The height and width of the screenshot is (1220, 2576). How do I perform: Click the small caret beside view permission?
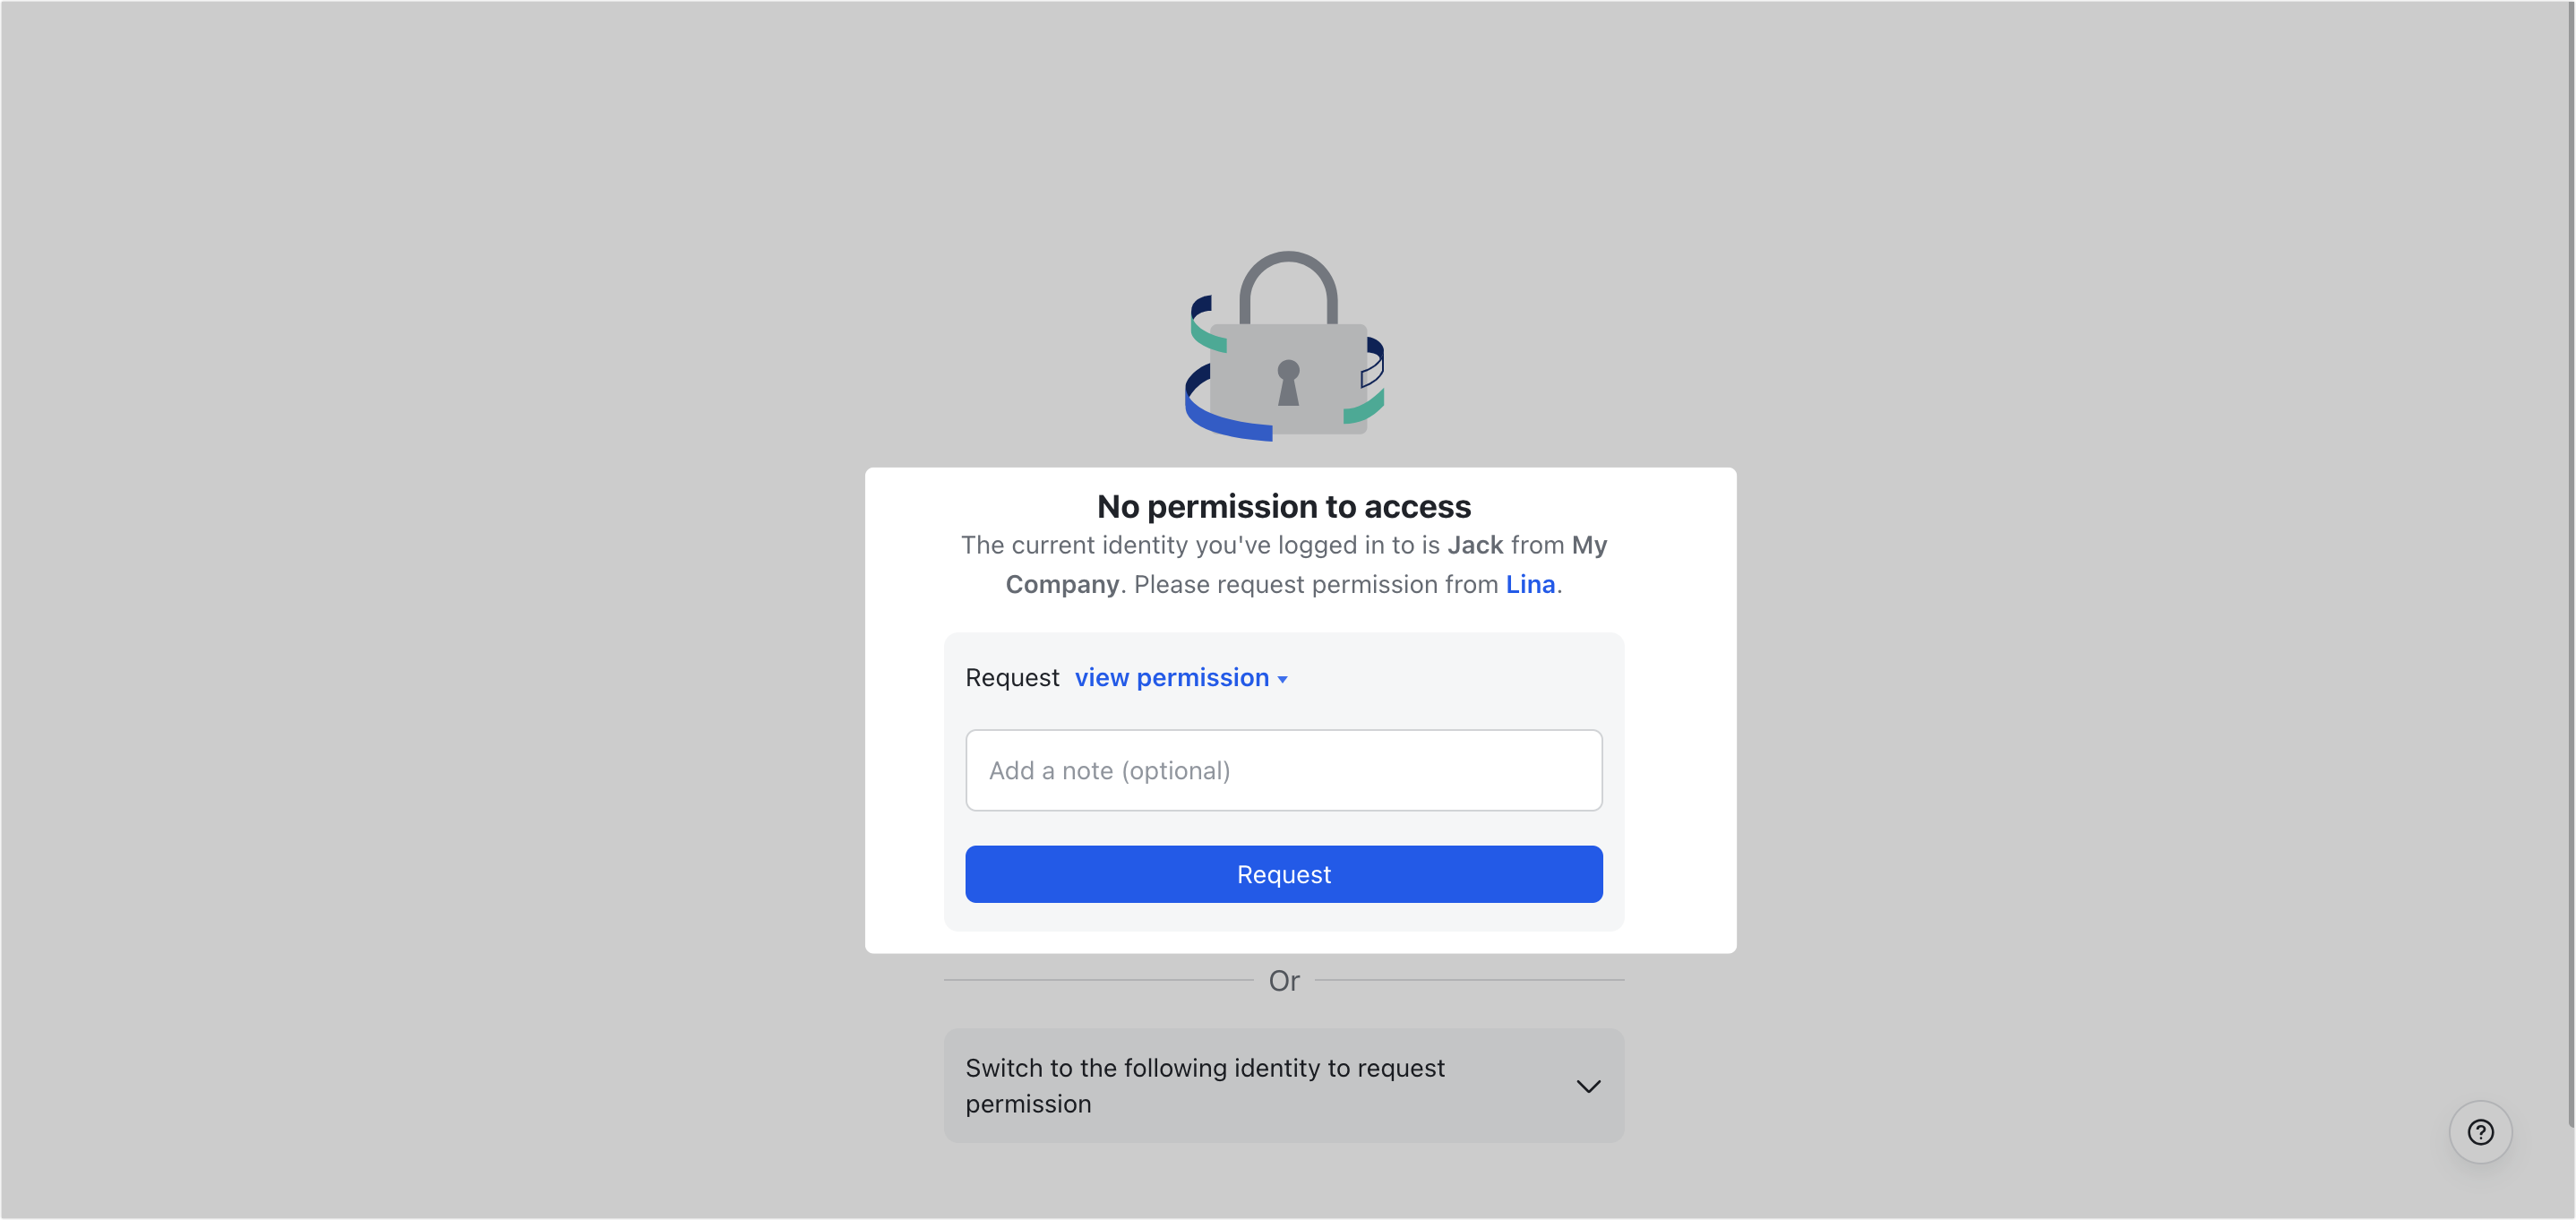[1282, 679]
